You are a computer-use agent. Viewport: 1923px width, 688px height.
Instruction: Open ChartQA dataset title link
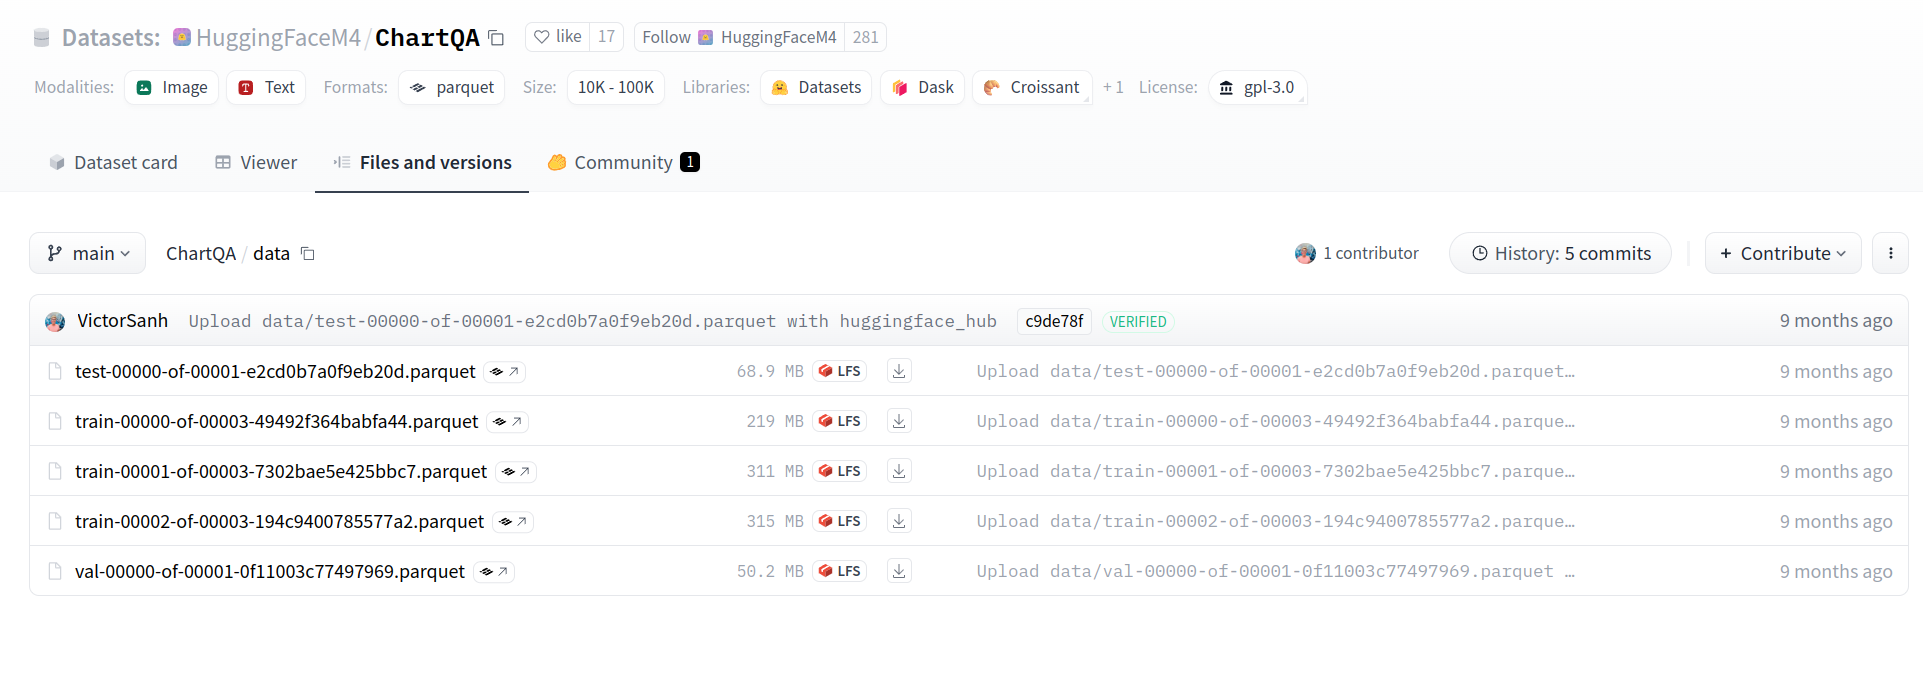[427, 38]
